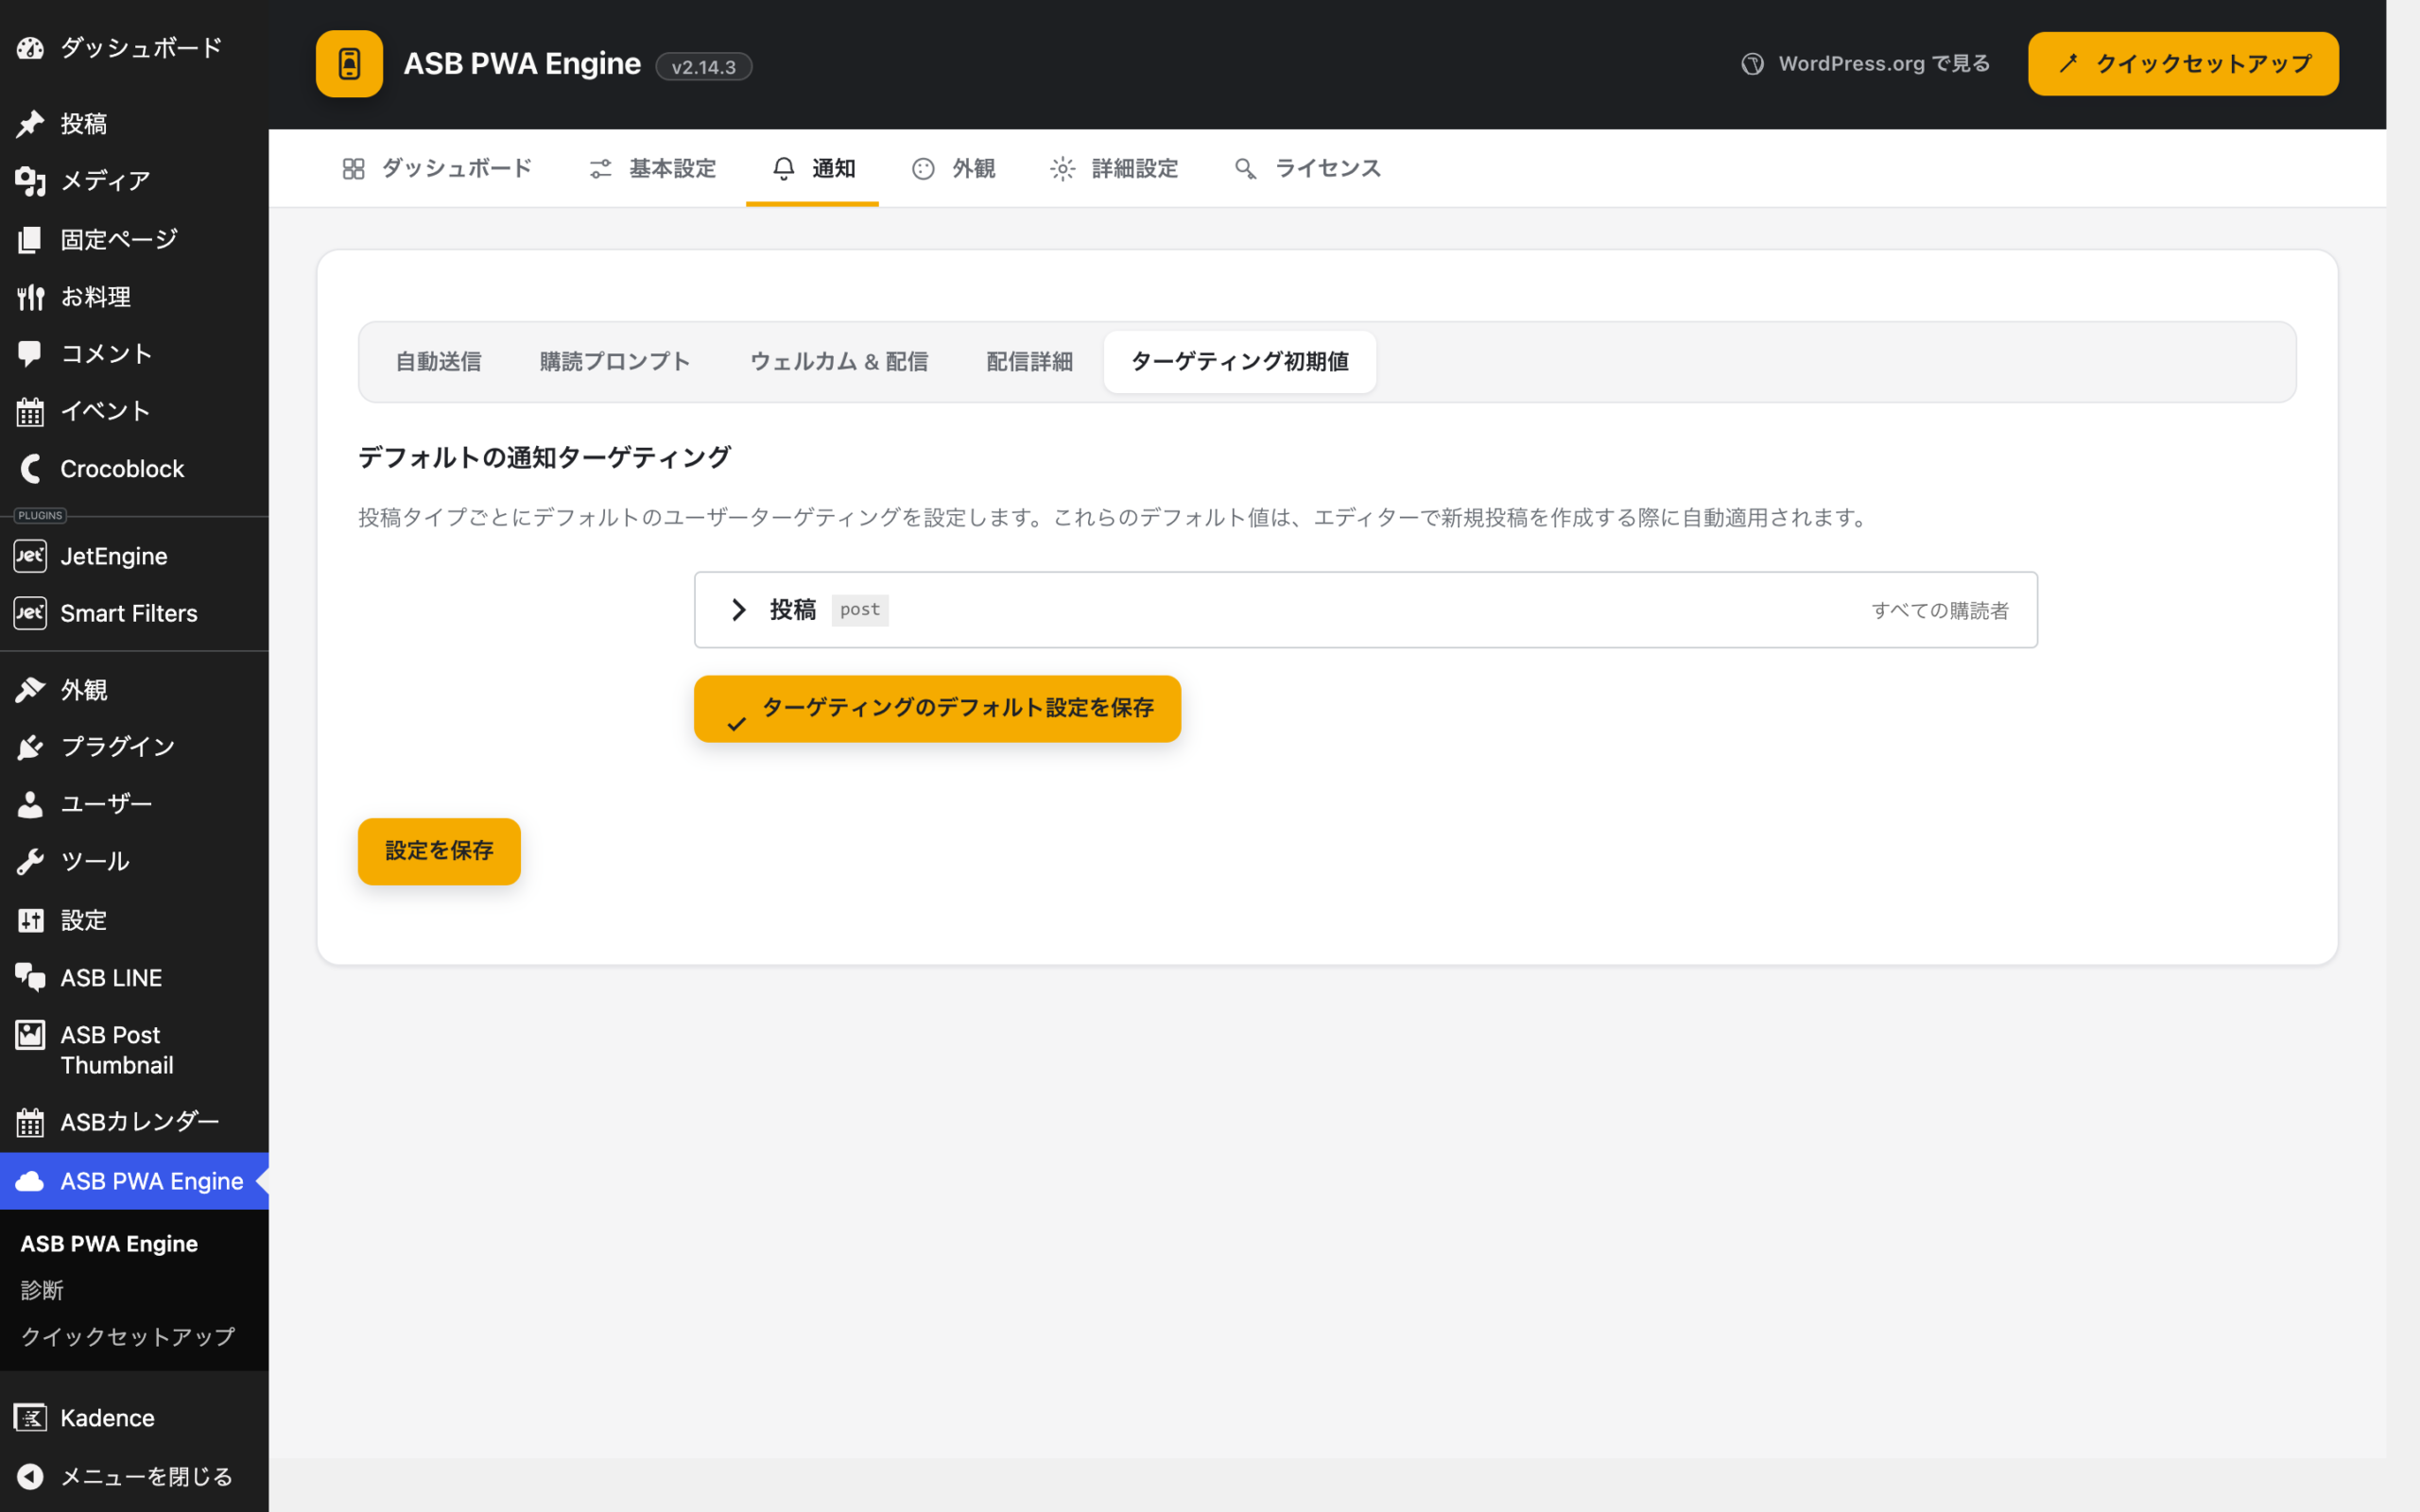Open クイックセットアップ submenu item in sidebar

pos(128,1337)
